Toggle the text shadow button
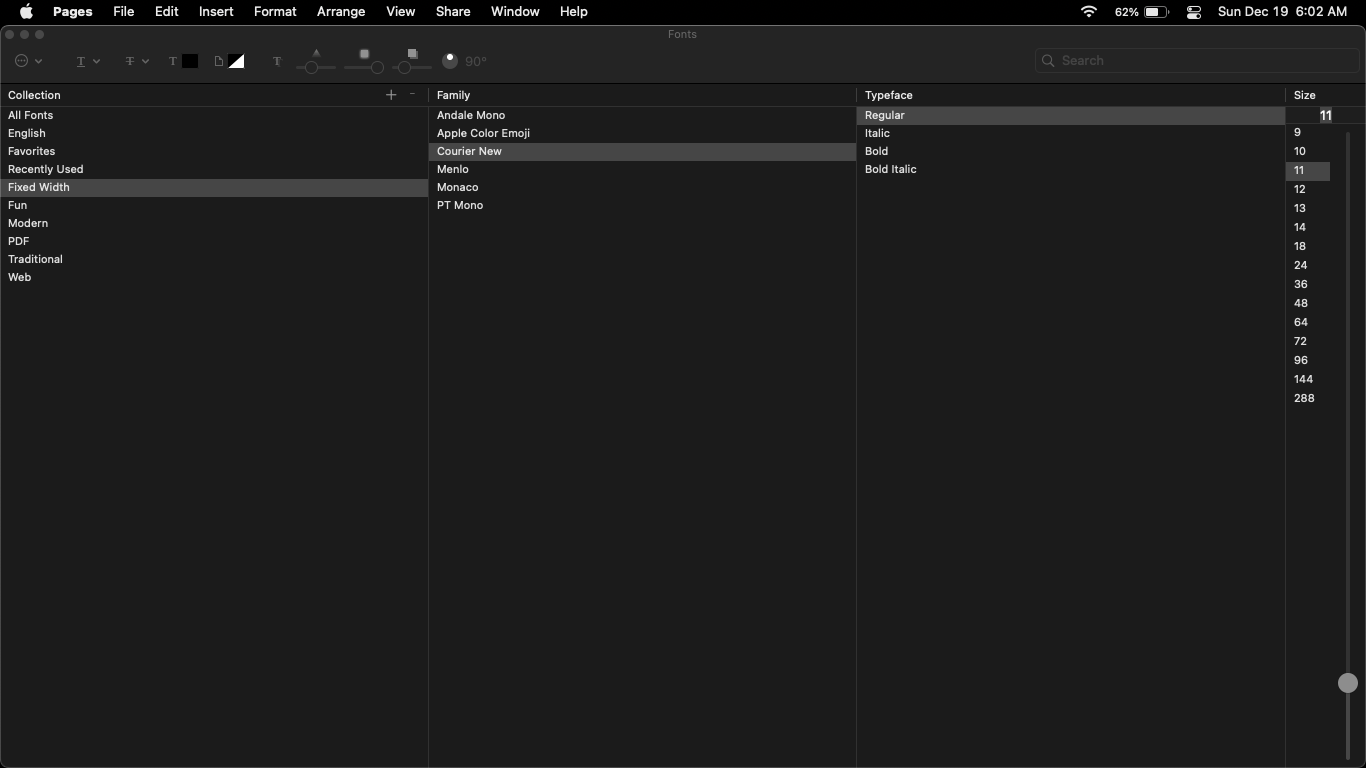 pos(277,61)
